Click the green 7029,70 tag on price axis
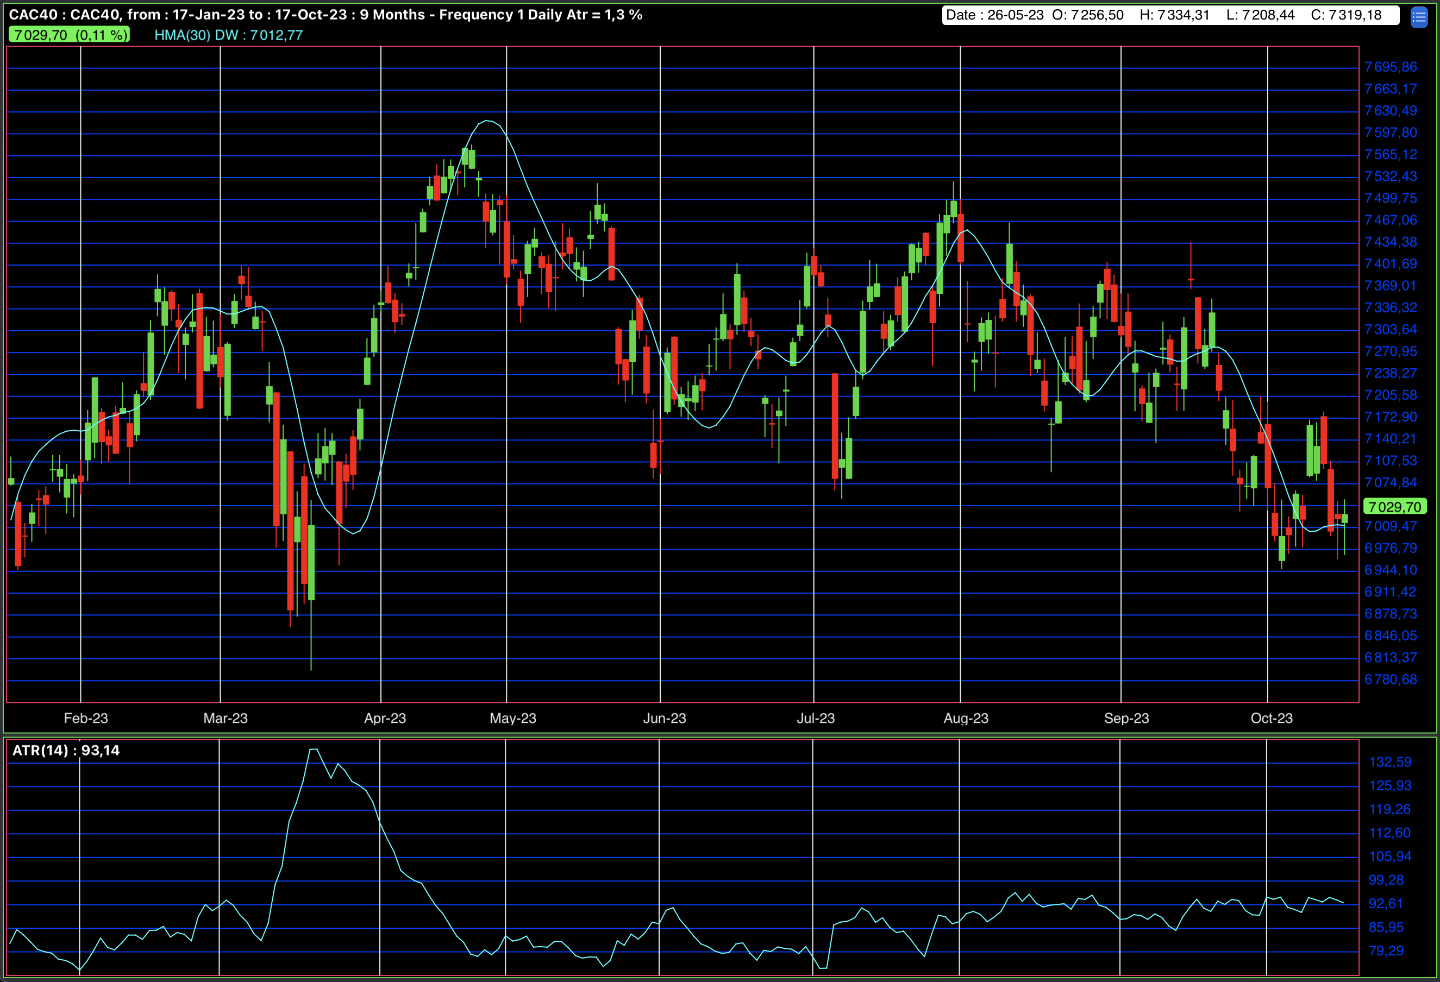The height and width of the screenshot is (982, 1440). click(1394, 507)
